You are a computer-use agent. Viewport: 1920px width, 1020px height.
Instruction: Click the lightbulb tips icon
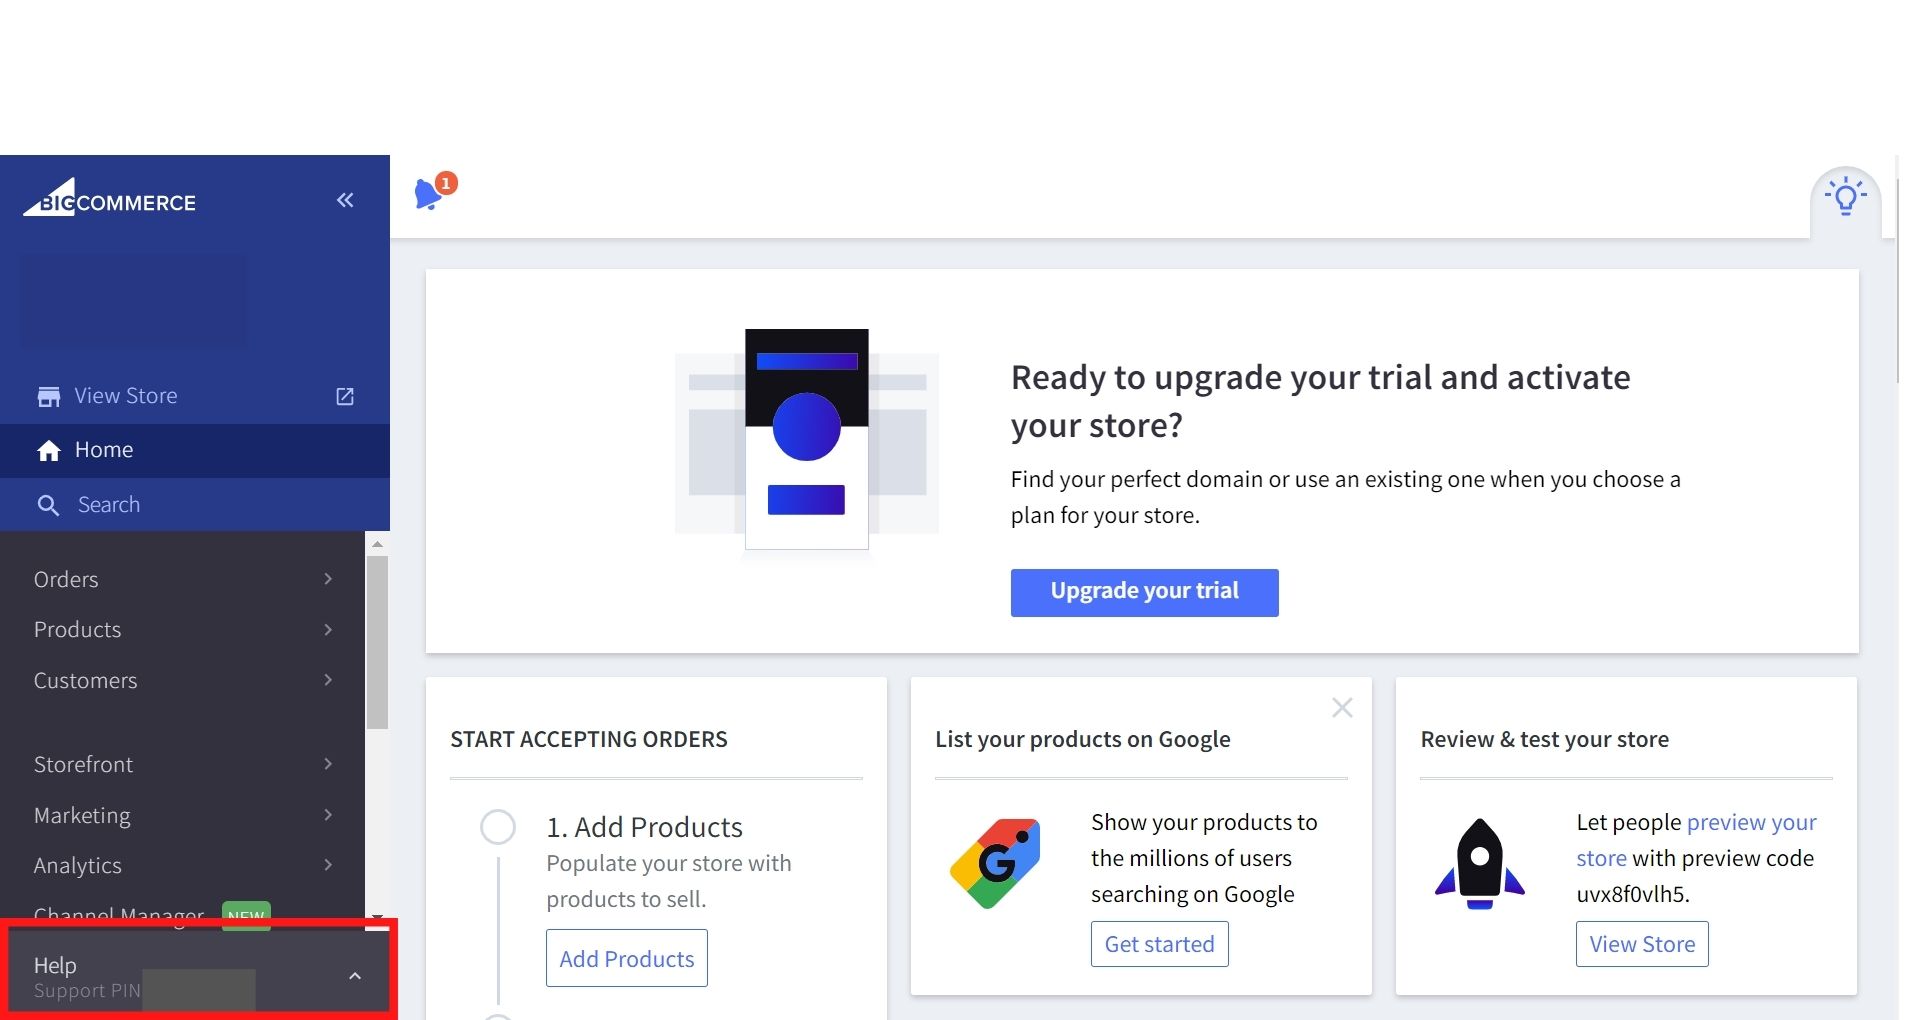point(1846,196)
